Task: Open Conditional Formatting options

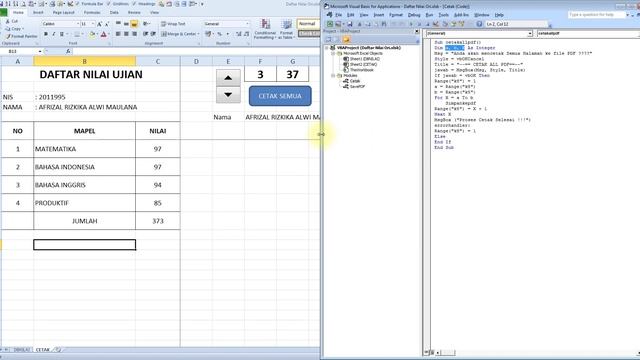Action: click(x=265, y=29)
